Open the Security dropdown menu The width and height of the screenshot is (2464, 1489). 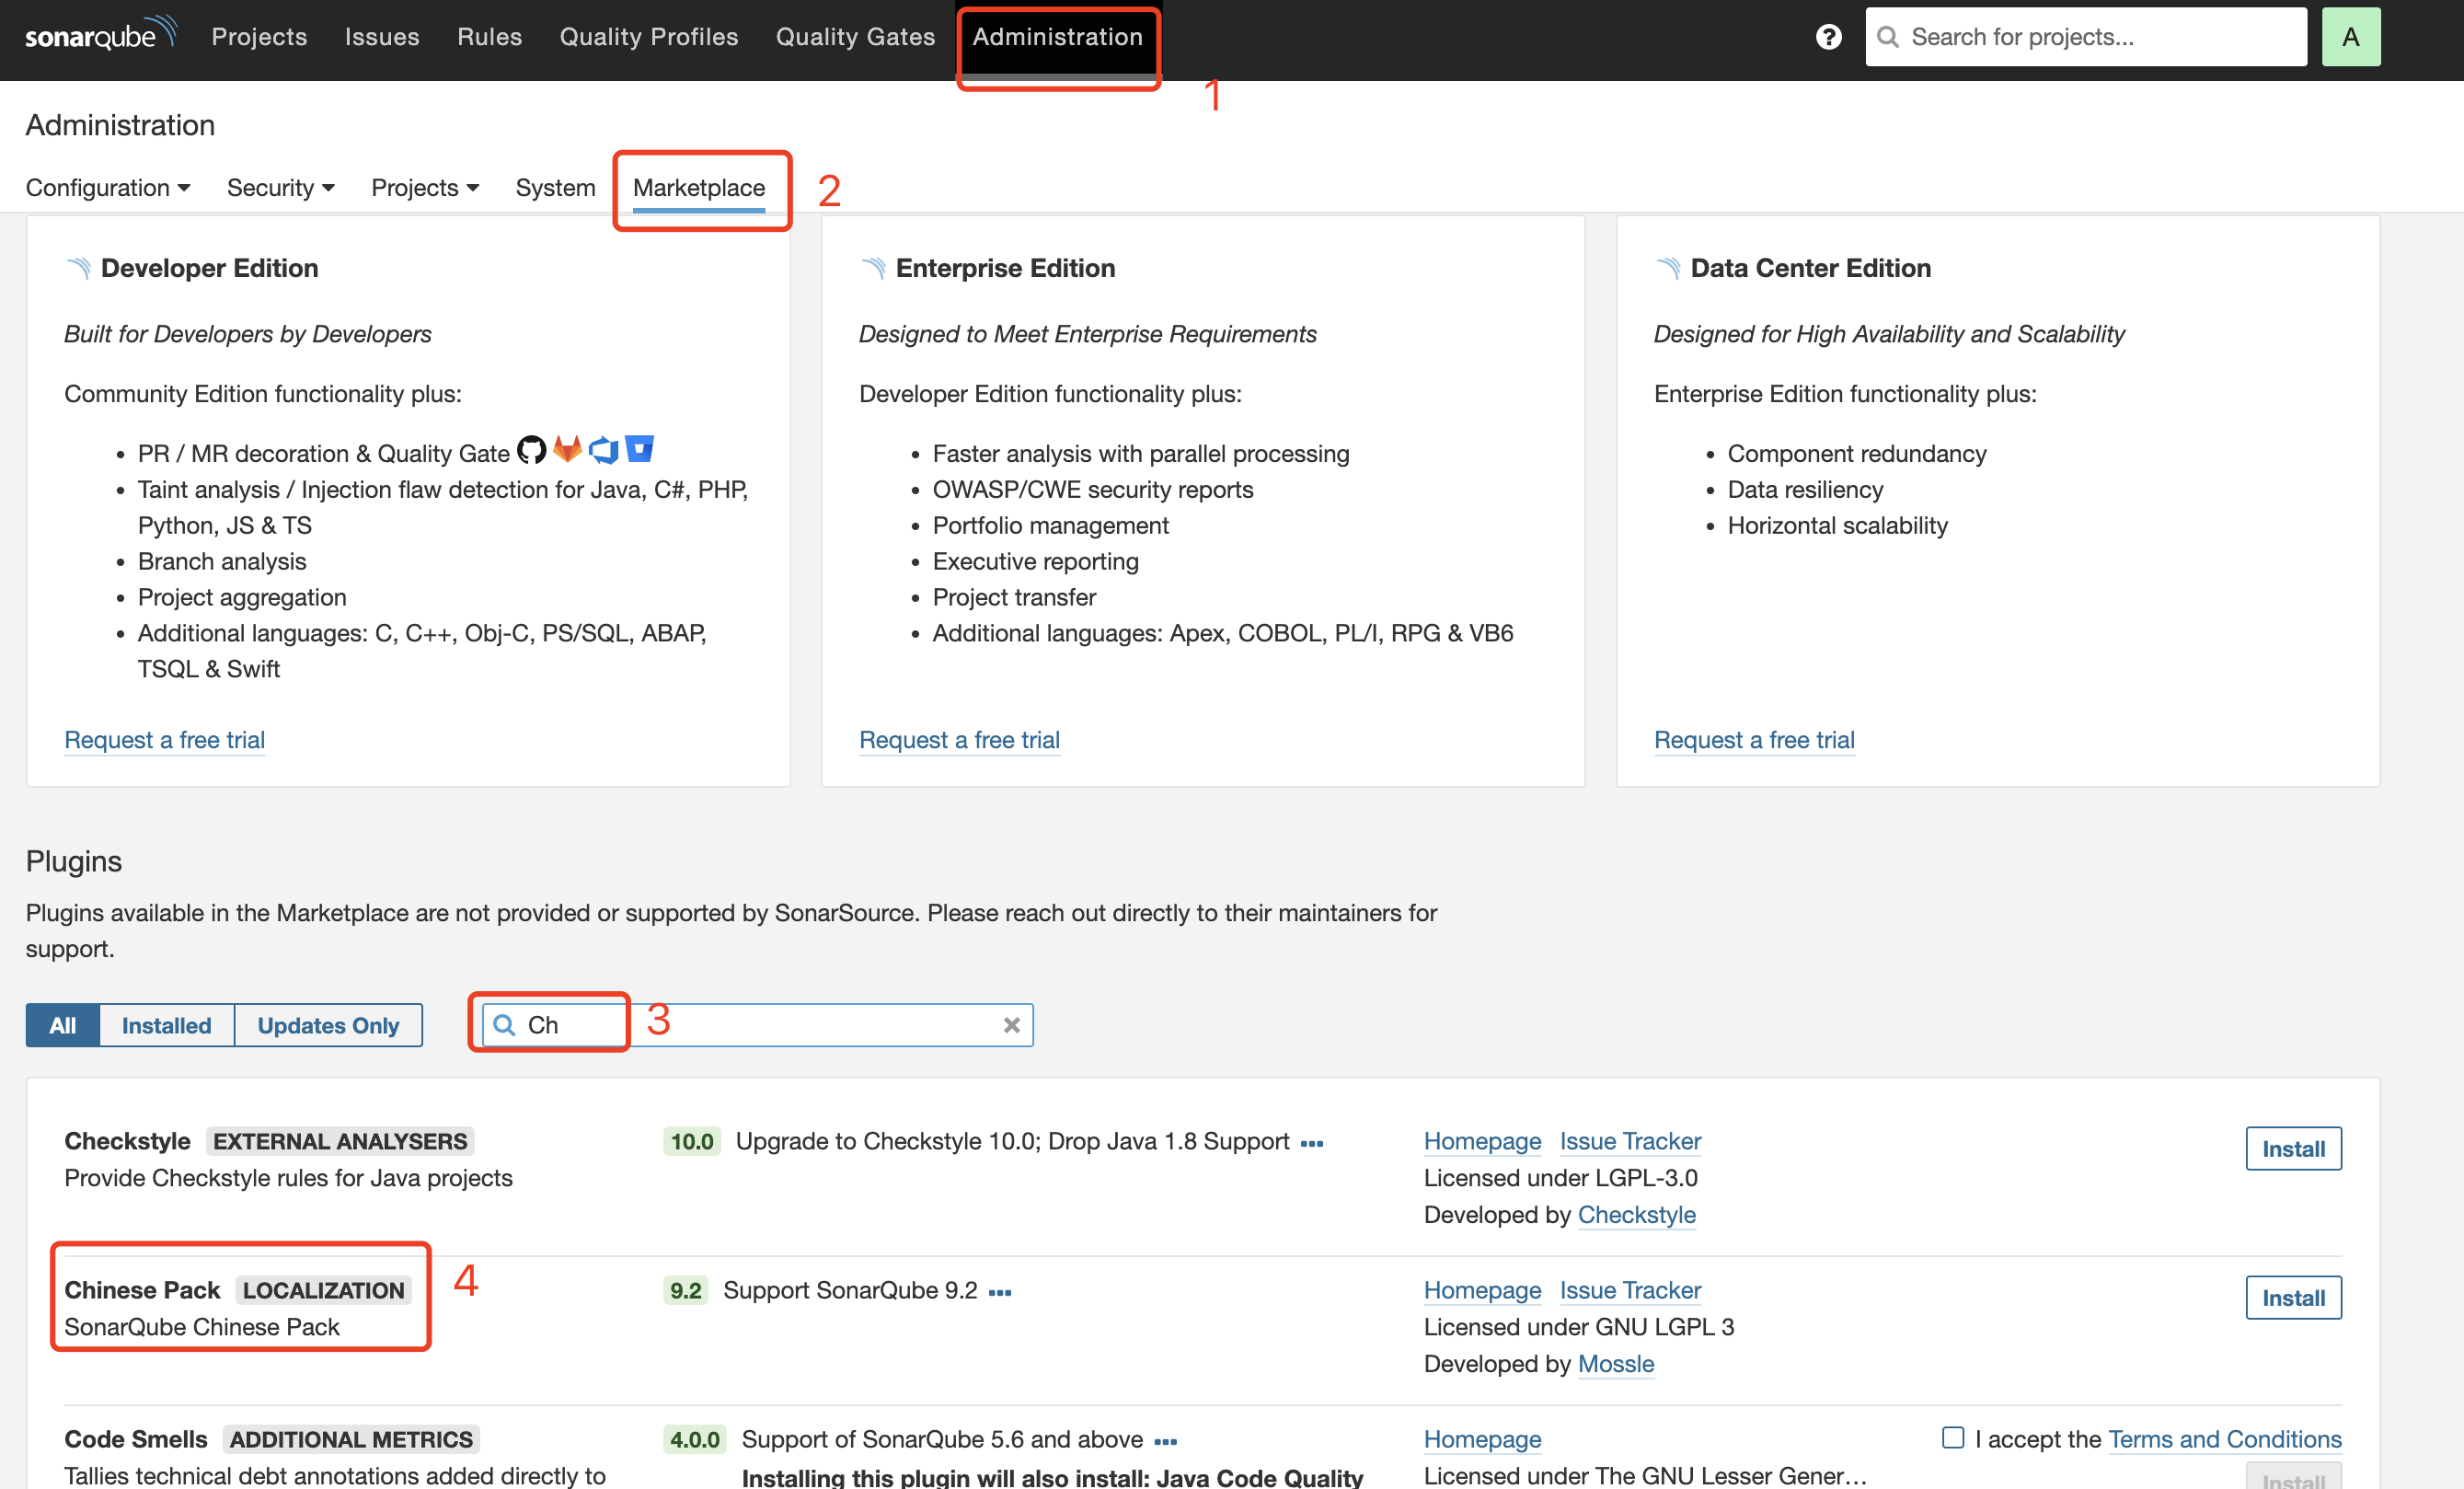(x=281, y=188)
